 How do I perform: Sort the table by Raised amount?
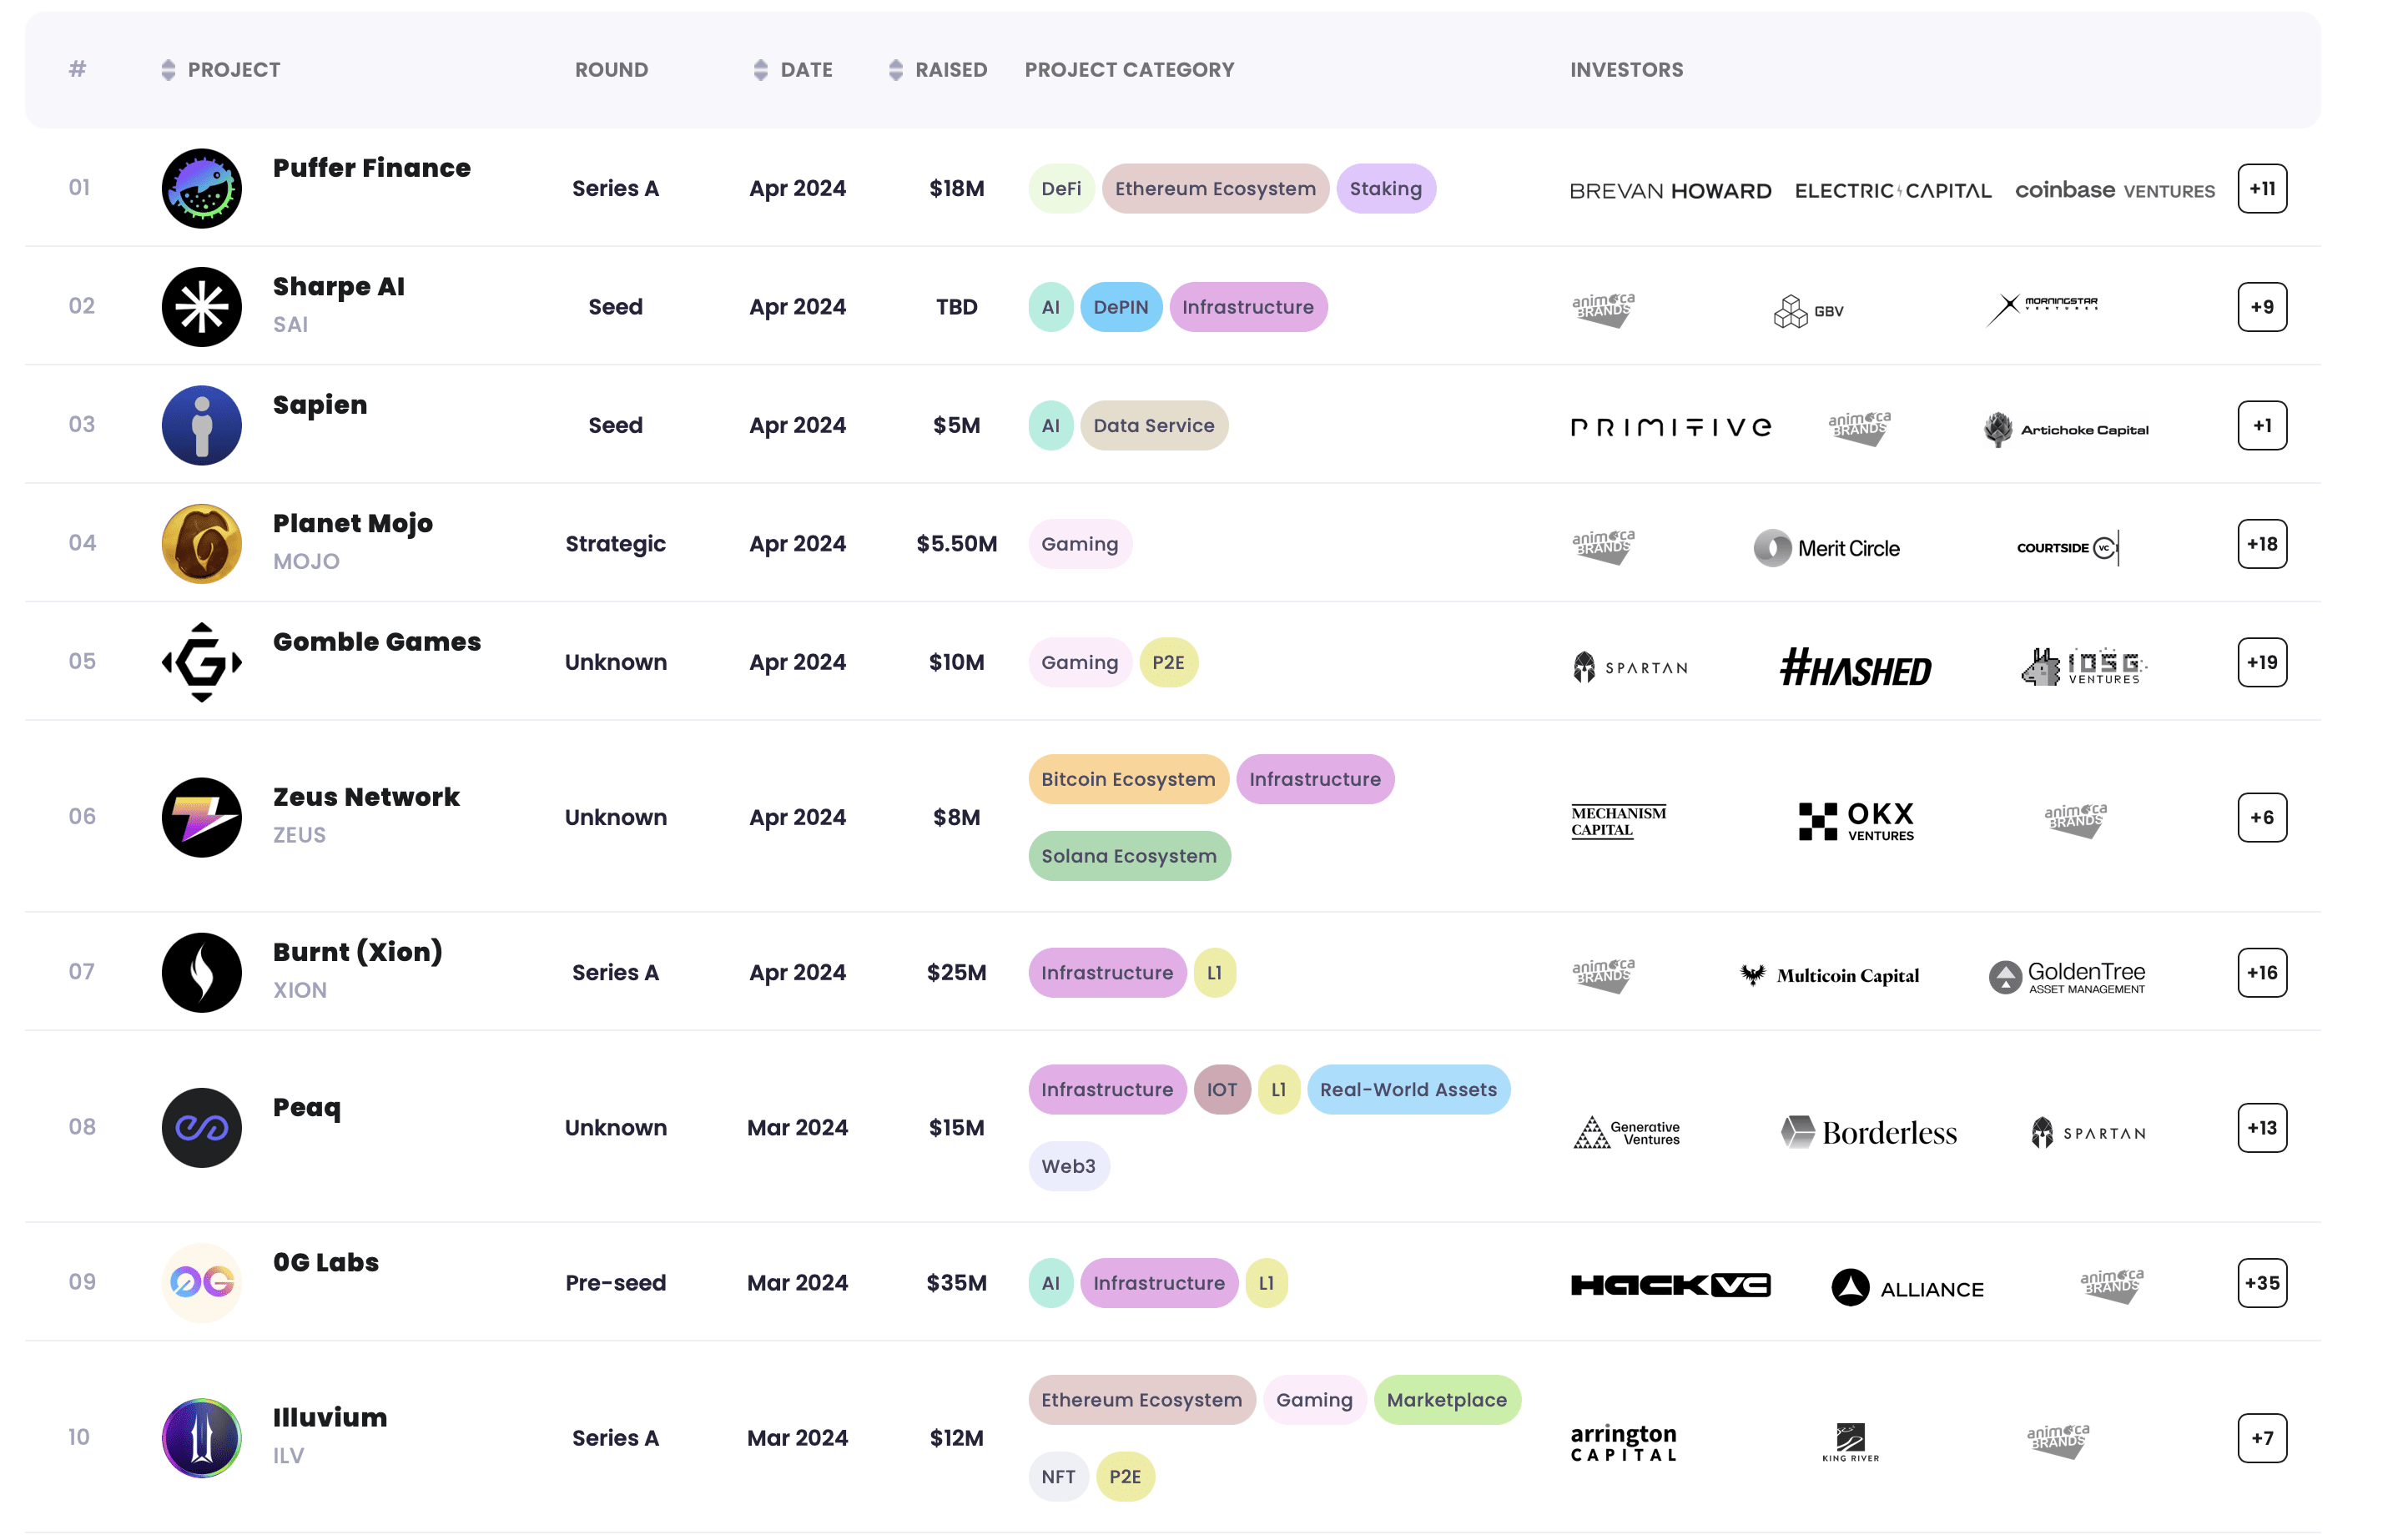[896, 70]
